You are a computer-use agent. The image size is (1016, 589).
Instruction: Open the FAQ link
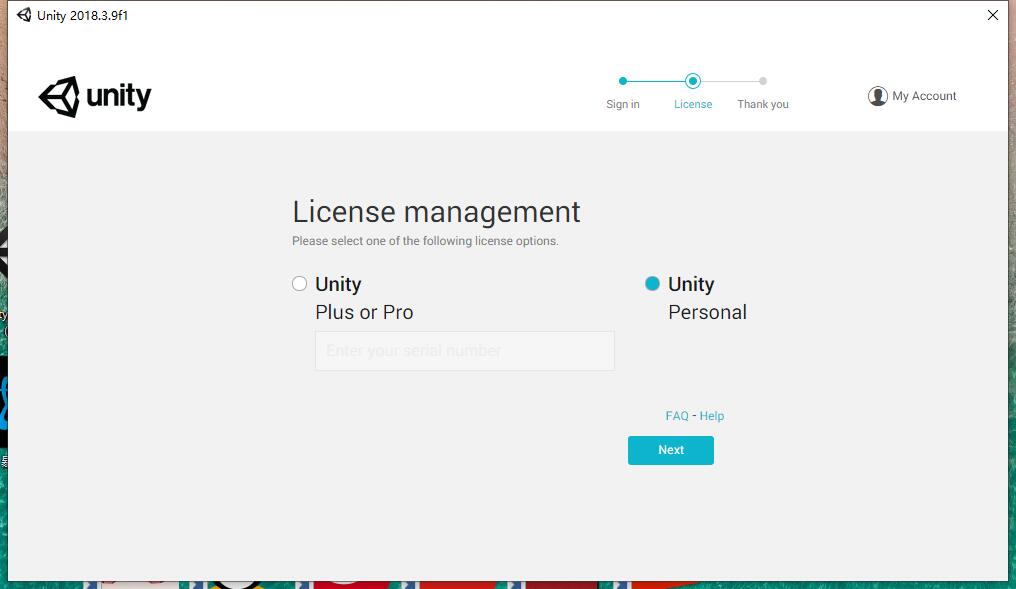(x=676, y=416)
